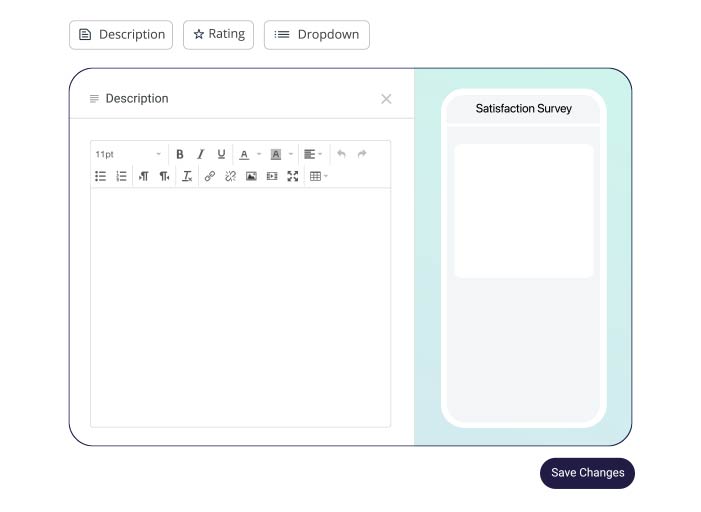Clear text formatting

(x=187, y=176)
